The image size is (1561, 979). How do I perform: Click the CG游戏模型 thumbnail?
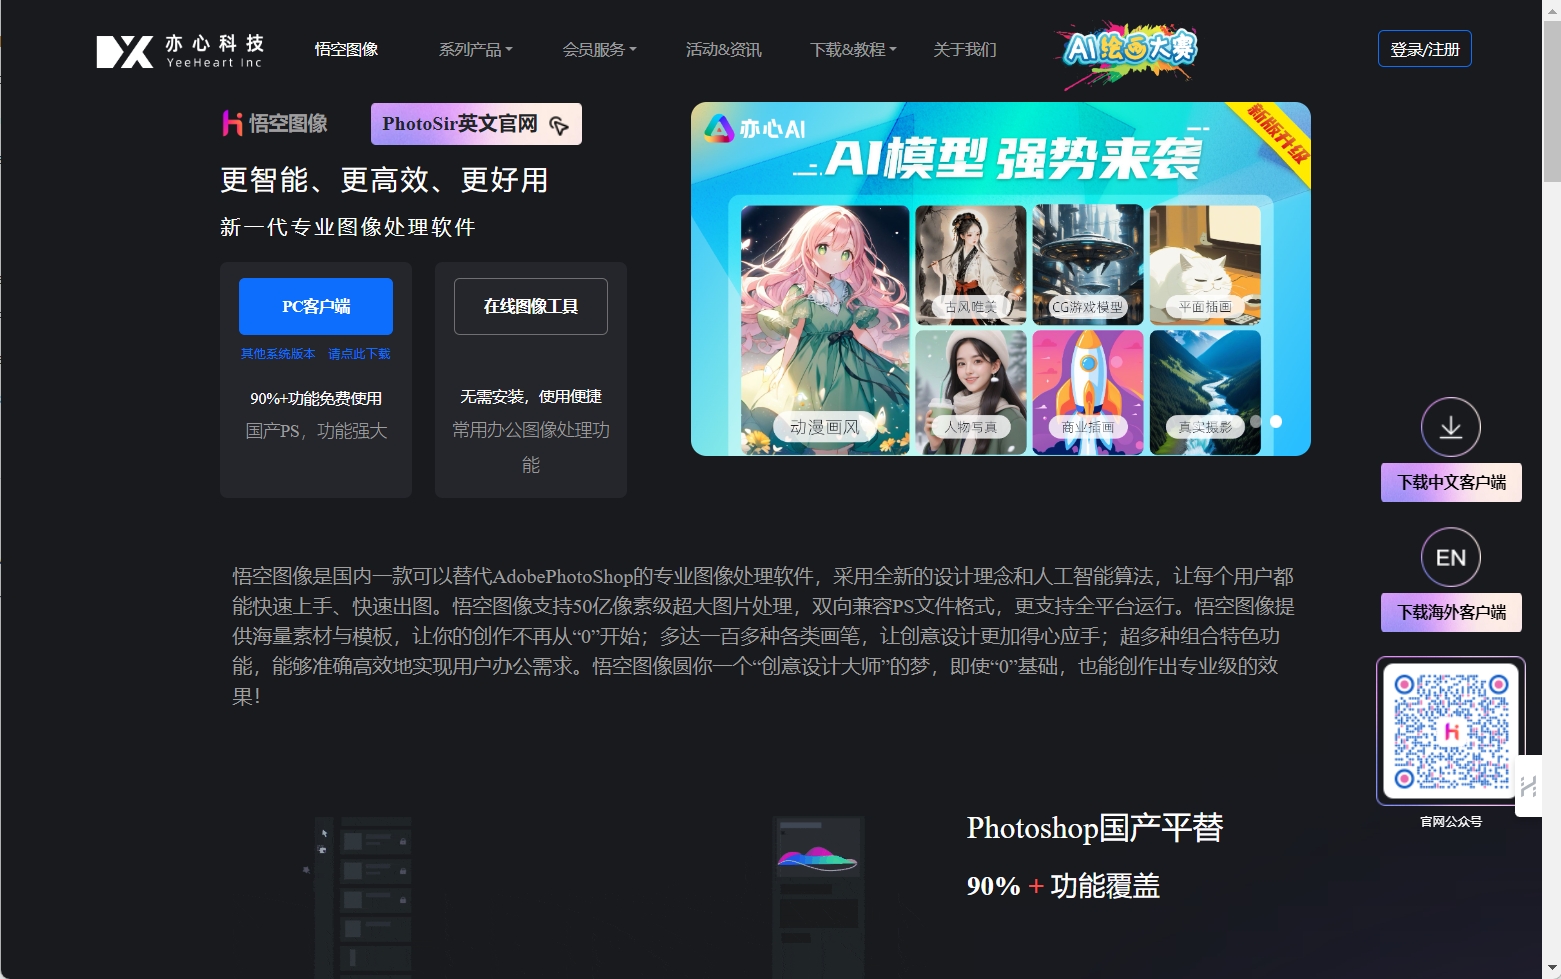pos(1088,265)
